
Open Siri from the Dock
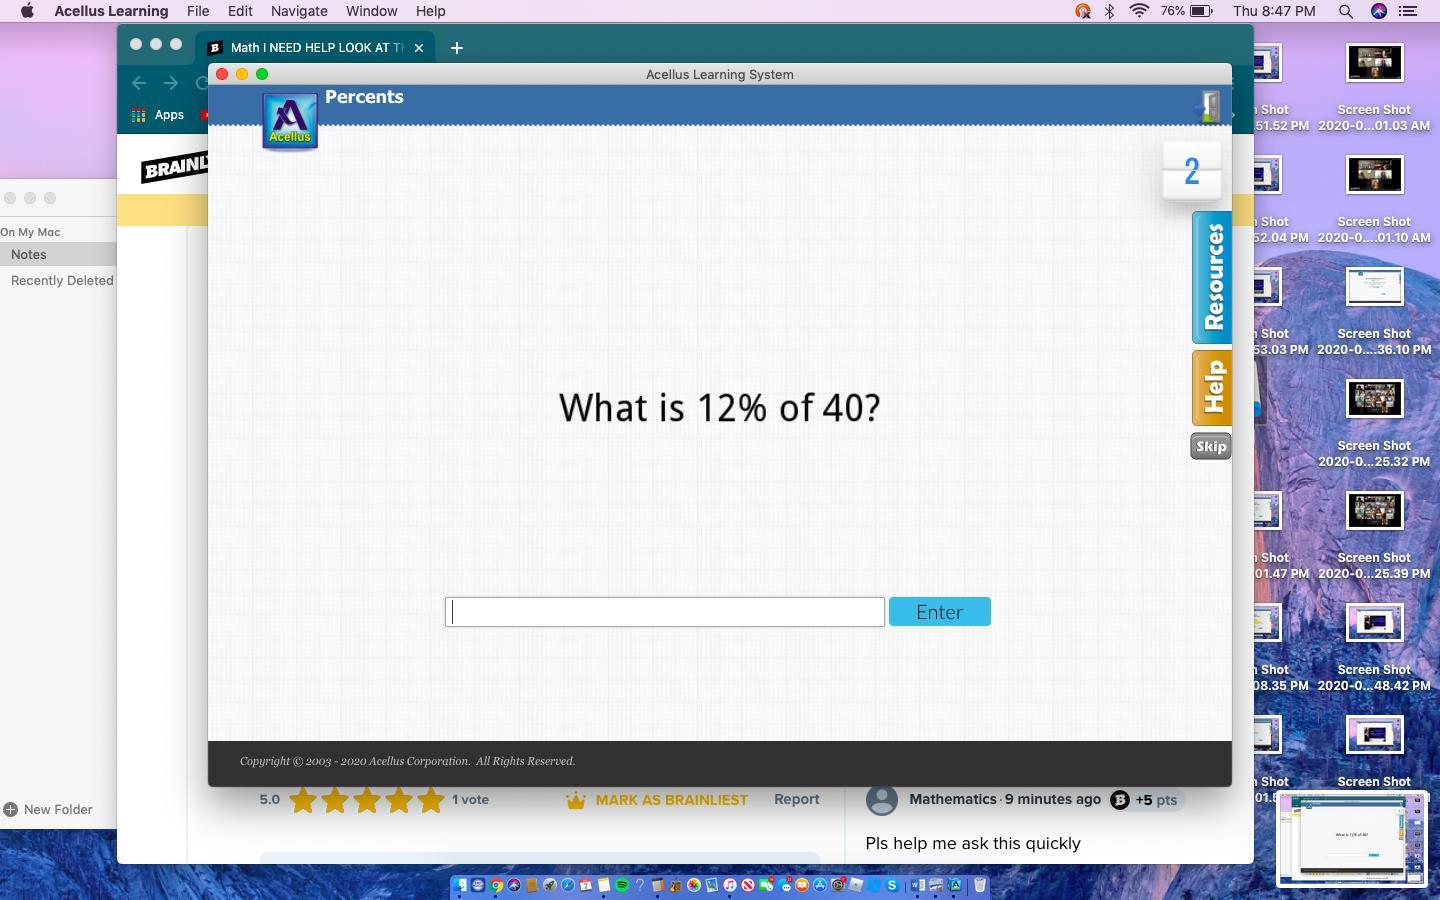[514, 885]
